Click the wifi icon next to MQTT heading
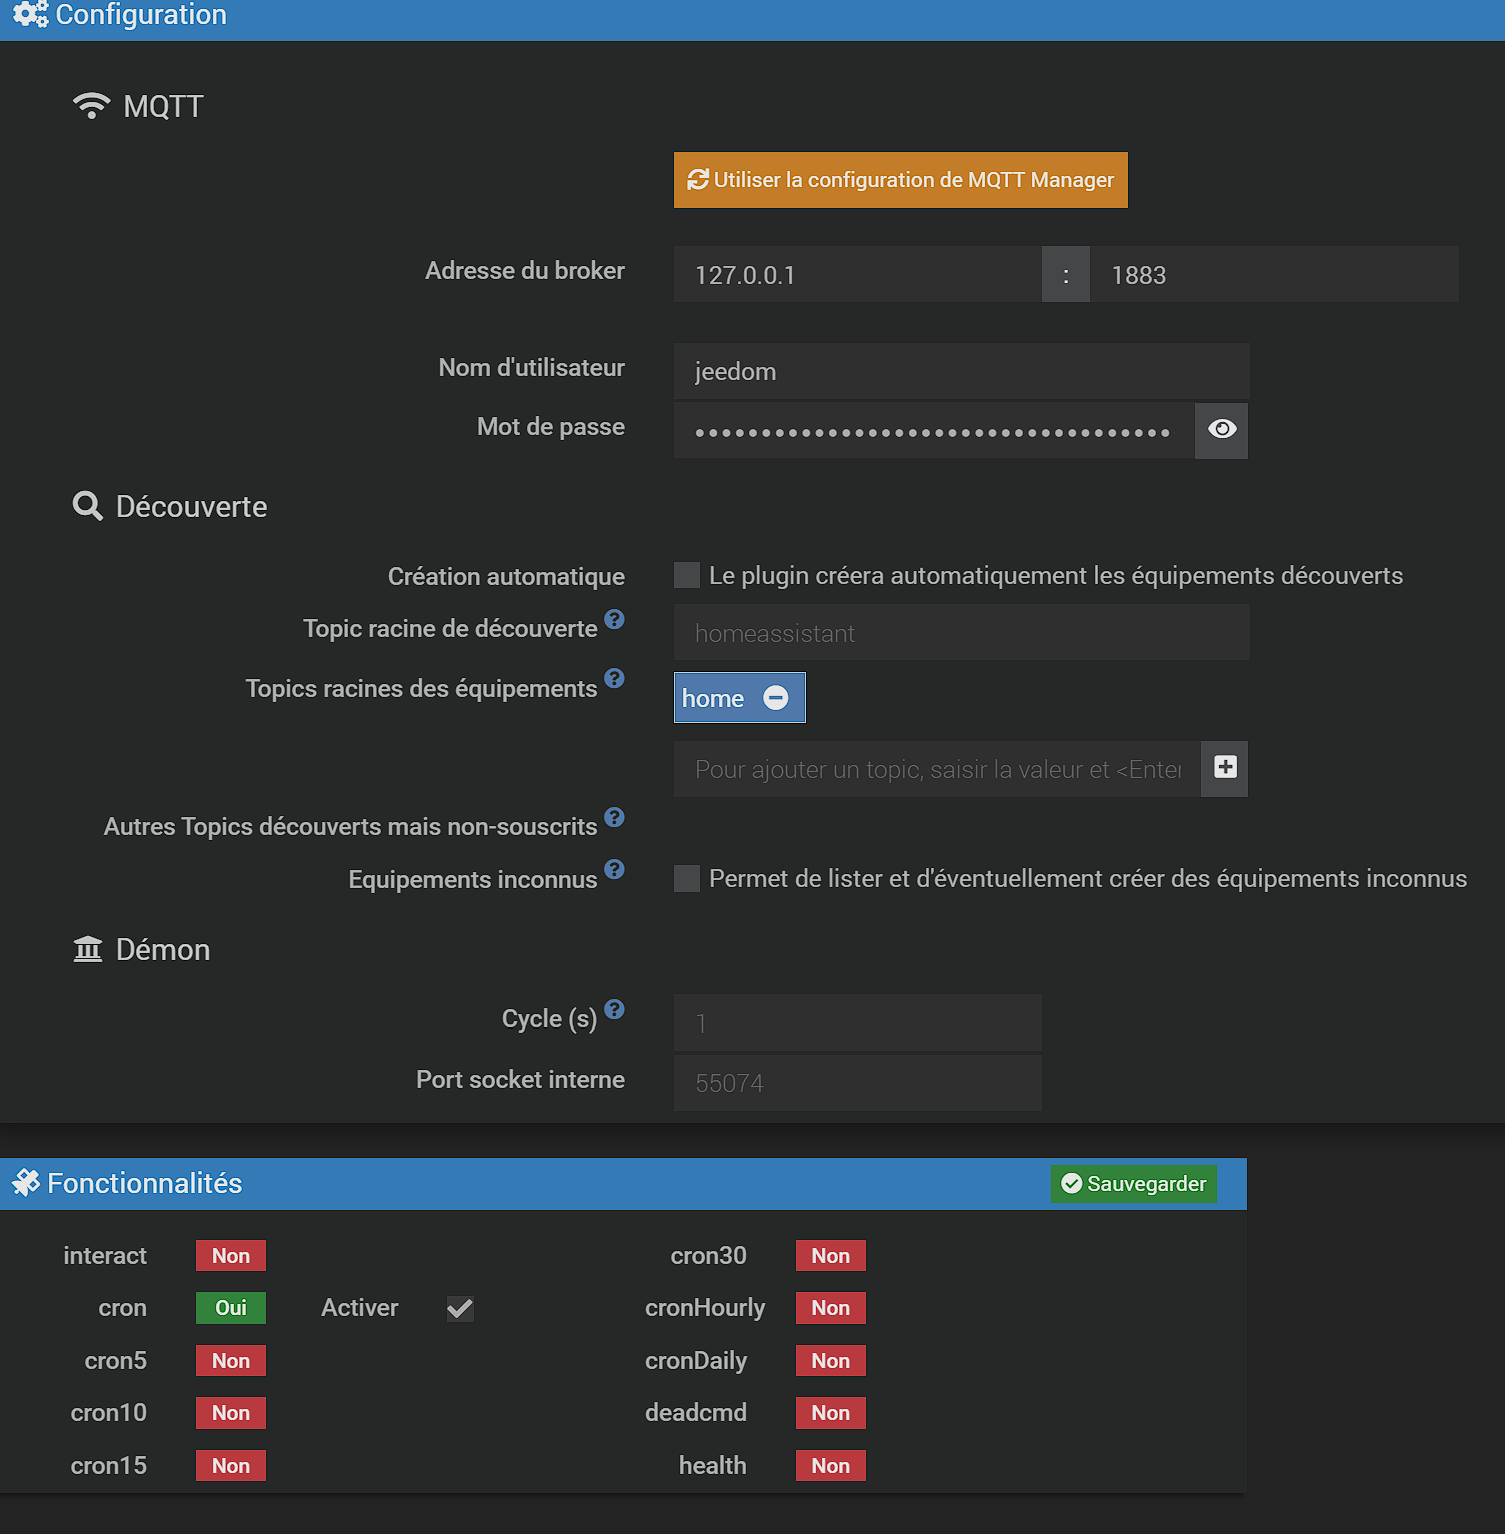1505x1534 pixels. tap(91, 104)
